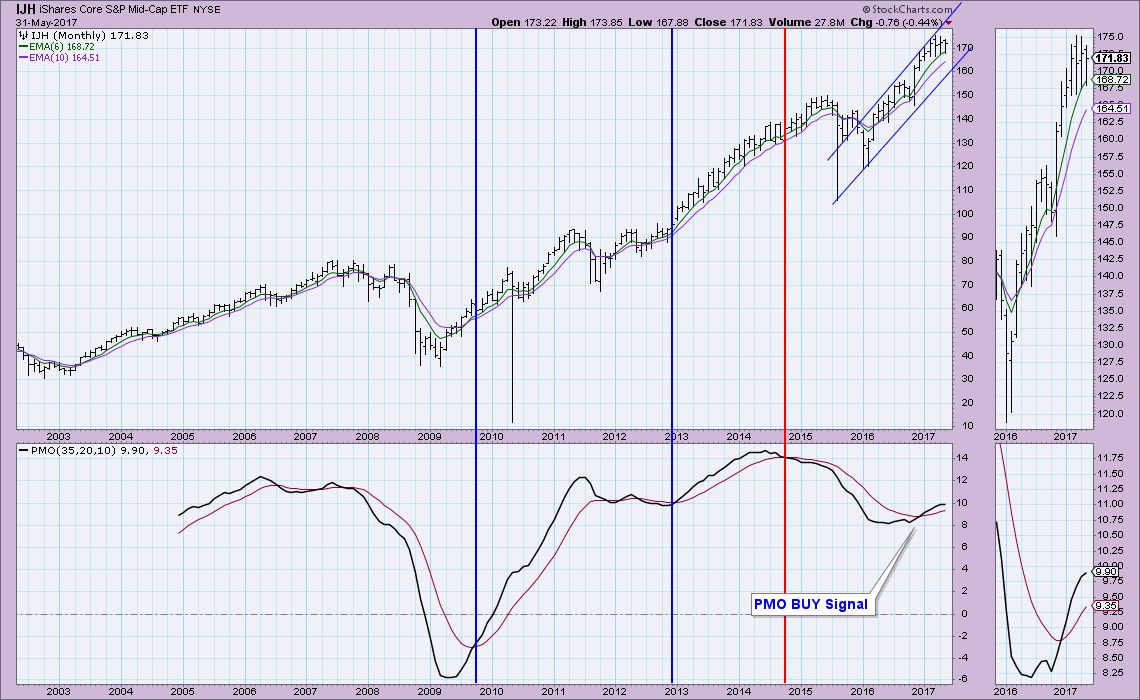The width and height of the screenshot is (1140, 700).
Task: Click the 150 level on the main price axis
Action: tap(964, 95)
